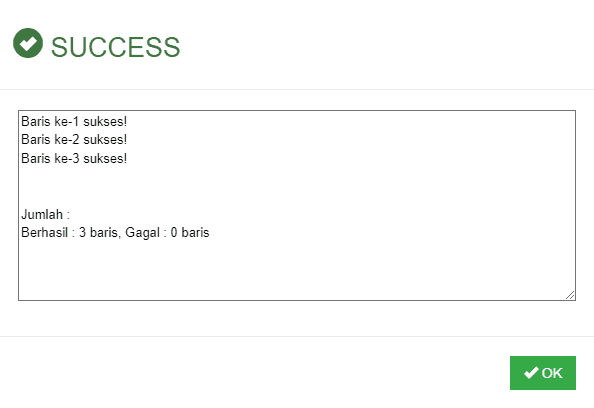Image resolution: width=594 pixels, height=408 pixels.
Task: Click the divider line above the OK button
Action: click(297, 336)
